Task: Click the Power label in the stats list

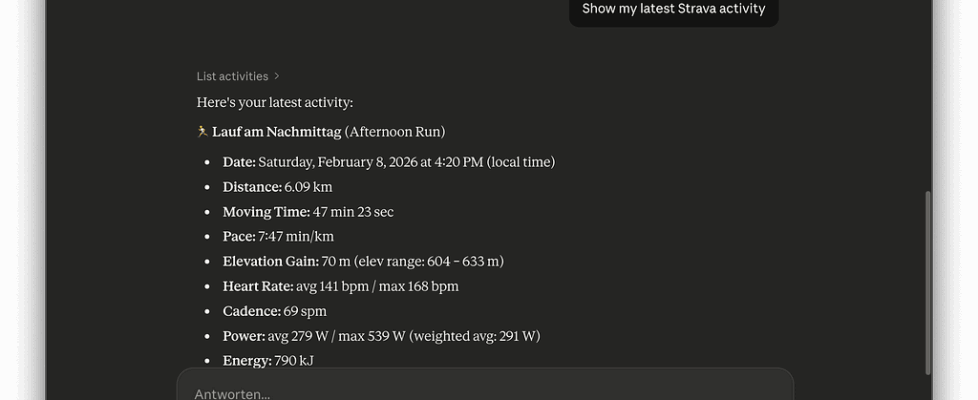Action: tap(243, 336)
